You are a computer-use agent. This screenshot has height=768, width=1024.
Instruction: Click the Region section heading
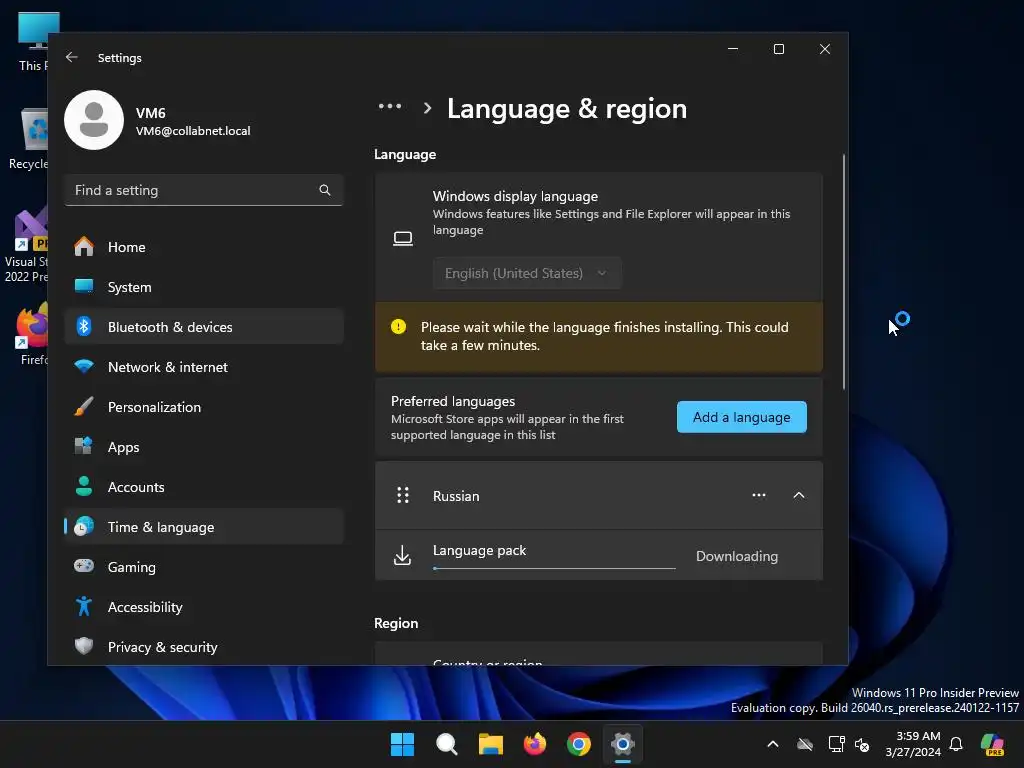[396, 623]
